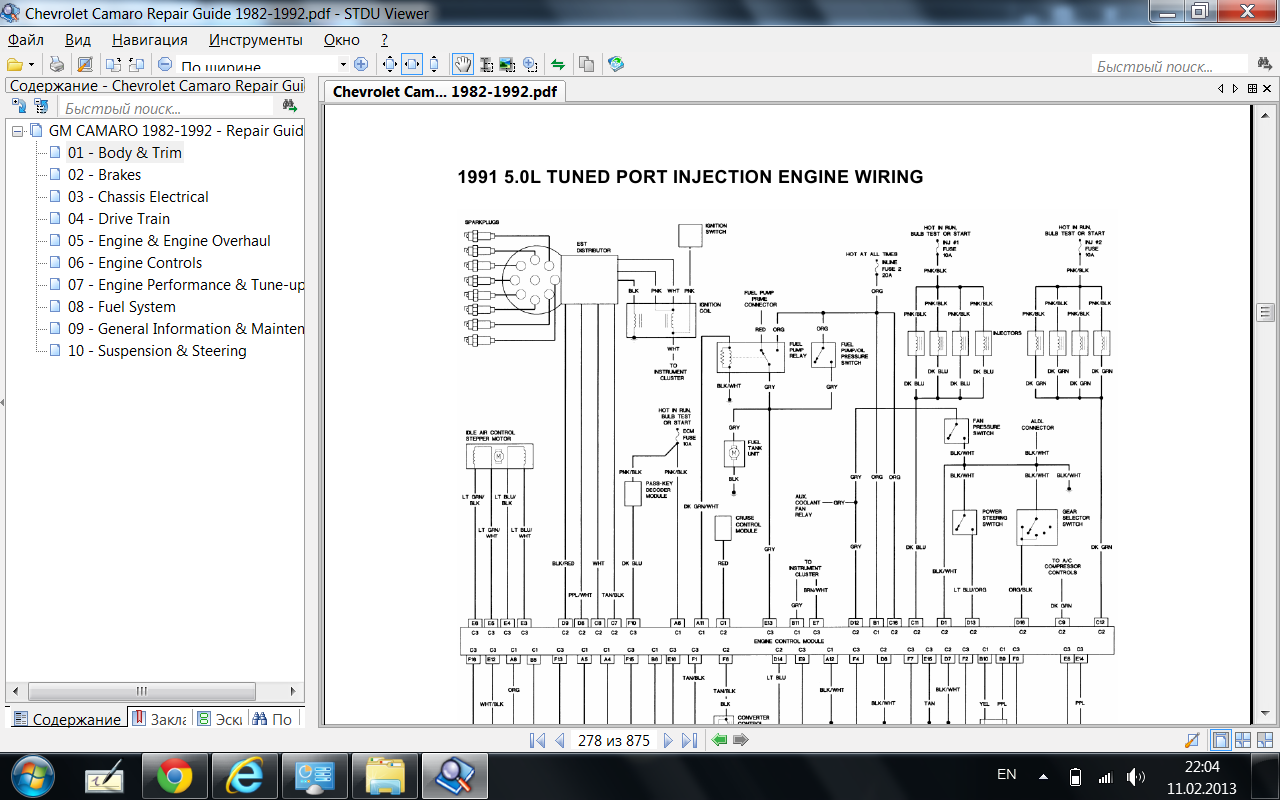Select '02 - Brakes' chapter

[105, 175]
